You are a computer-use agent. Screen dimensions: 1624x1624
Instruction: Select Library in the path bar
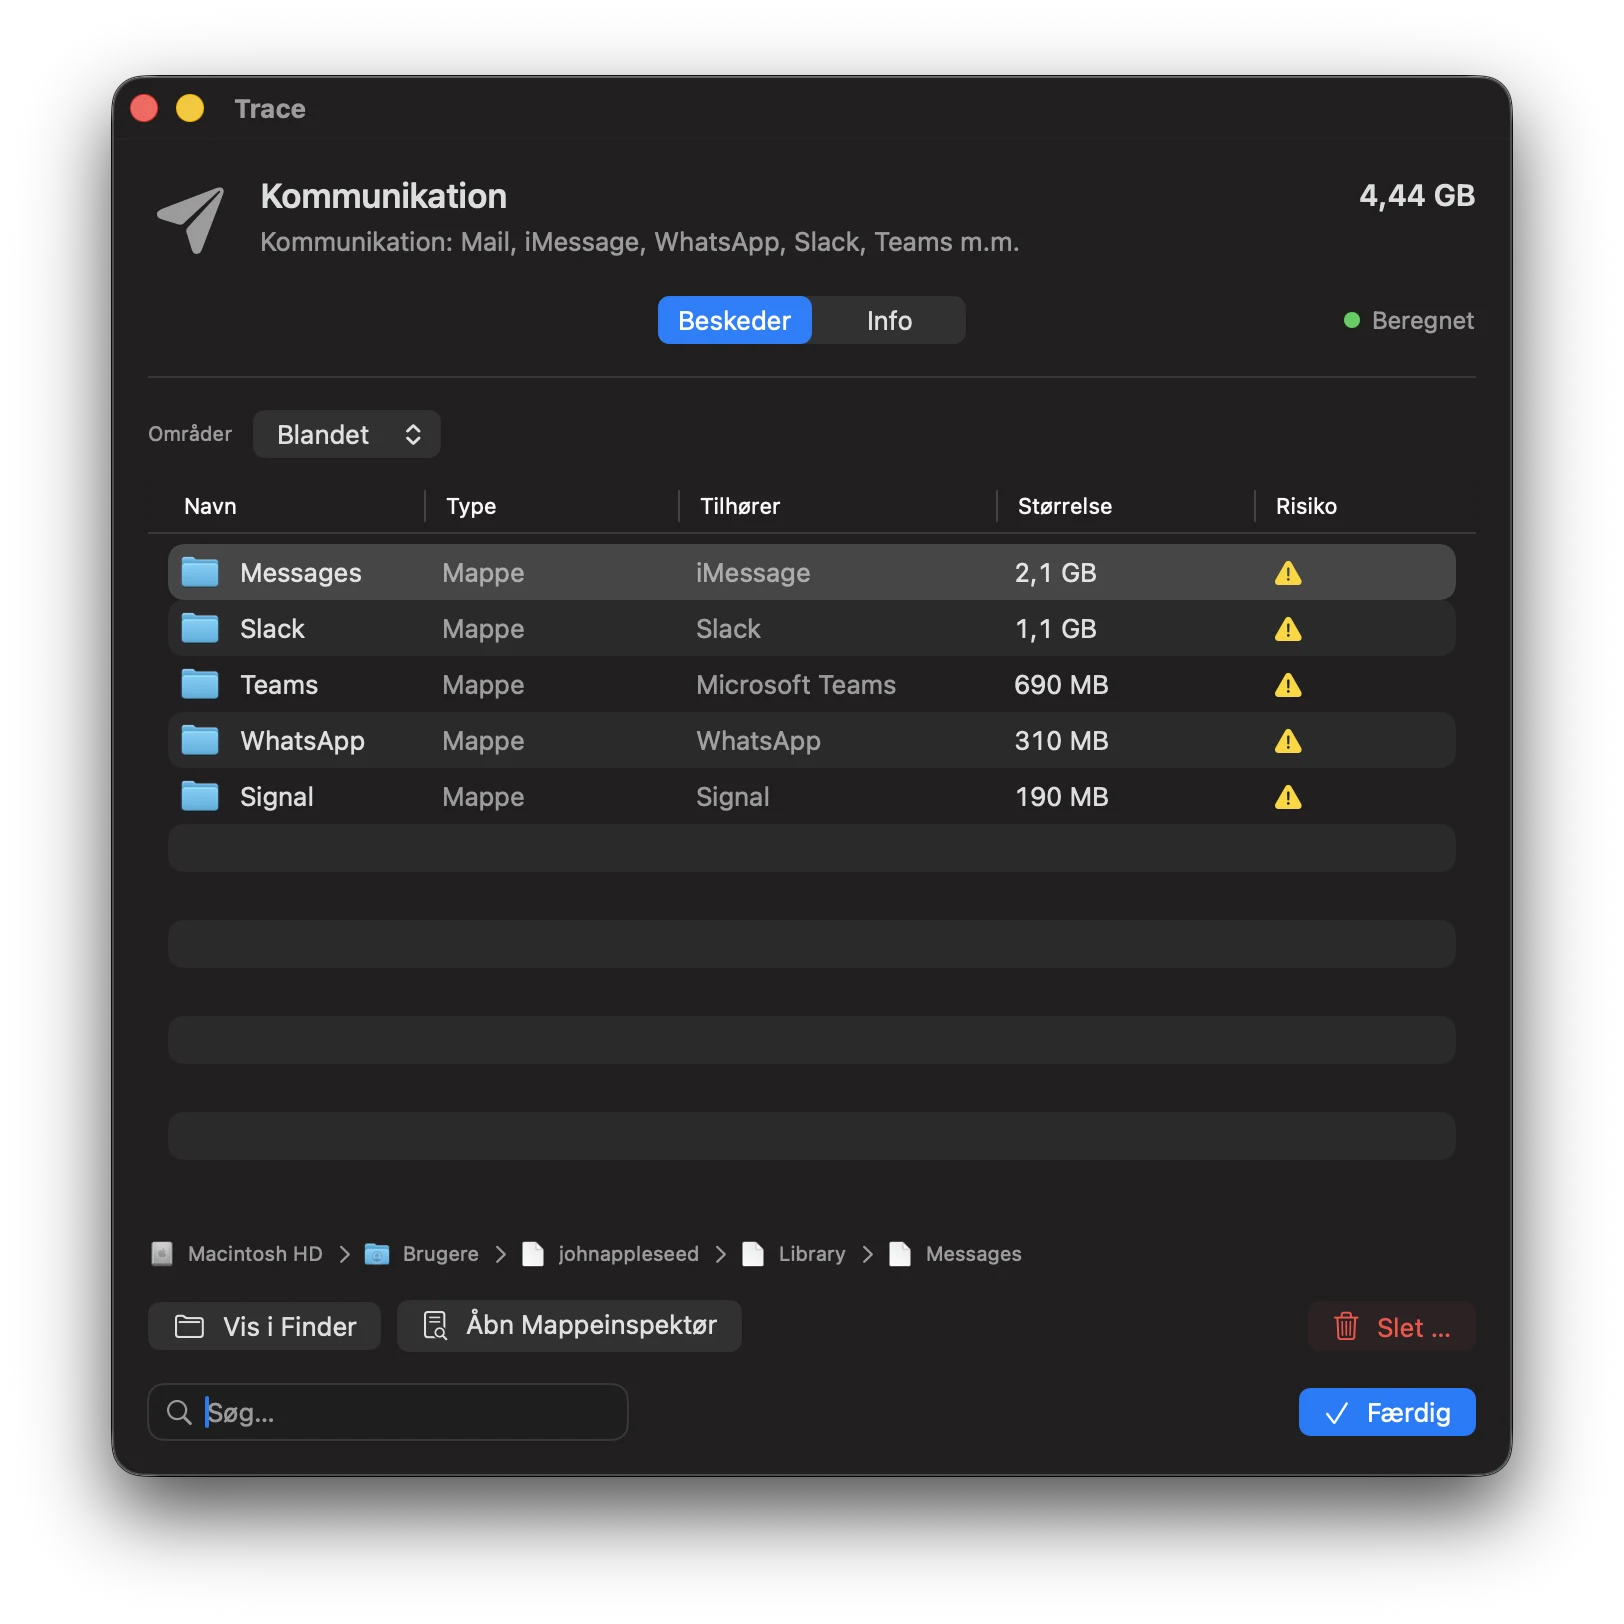click(x=812, y=1254)
